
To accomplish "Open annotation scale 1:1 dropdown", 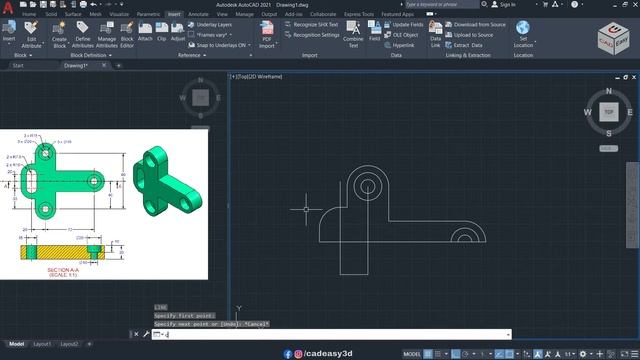I will point(569,354).
